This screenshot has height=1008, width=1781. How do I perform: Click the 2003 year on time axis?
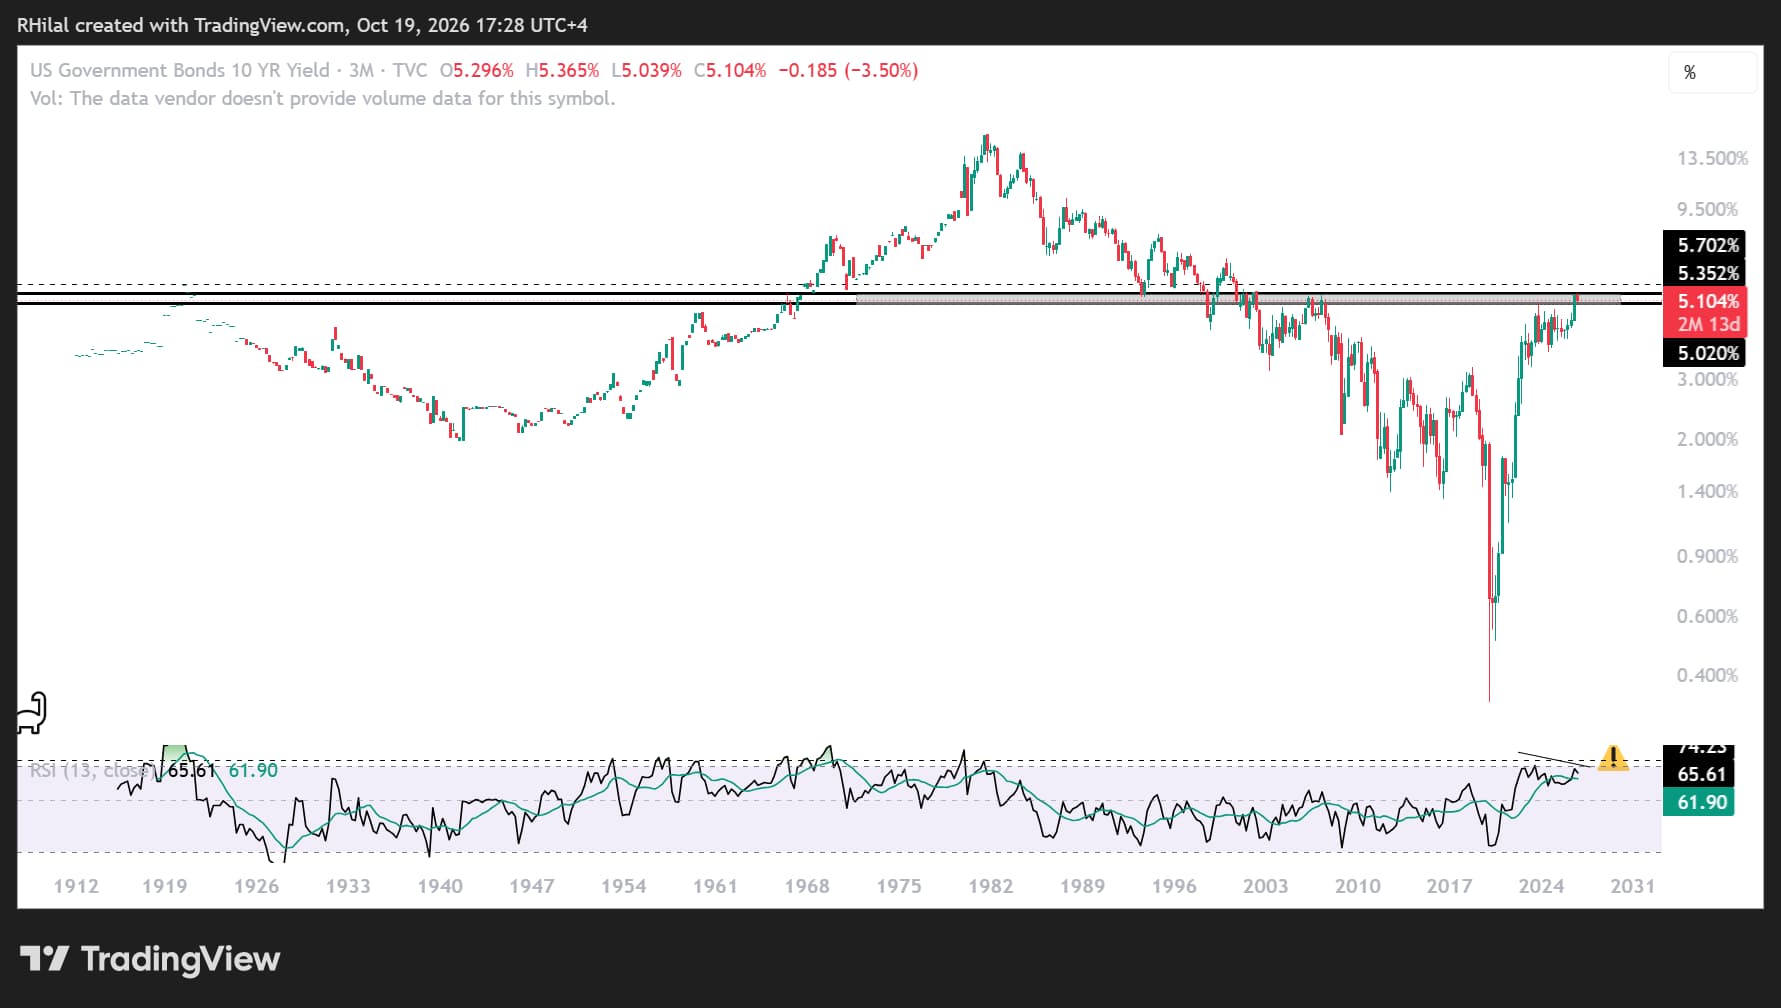click(1265, 886)
